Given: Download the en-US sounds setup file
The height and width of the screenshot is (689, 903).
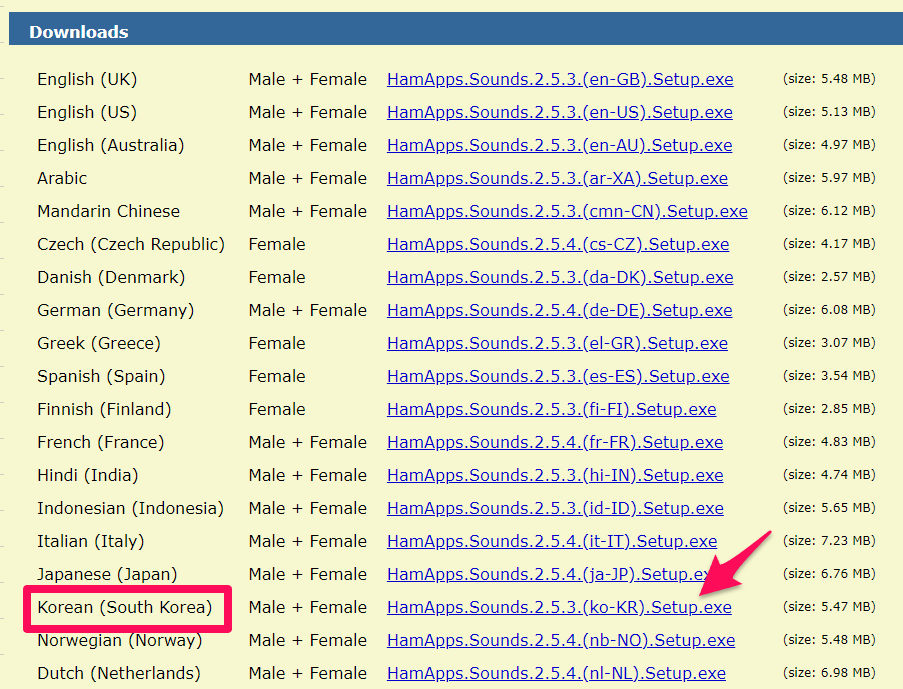Looking at the screenshot, I should click(559, 112).
